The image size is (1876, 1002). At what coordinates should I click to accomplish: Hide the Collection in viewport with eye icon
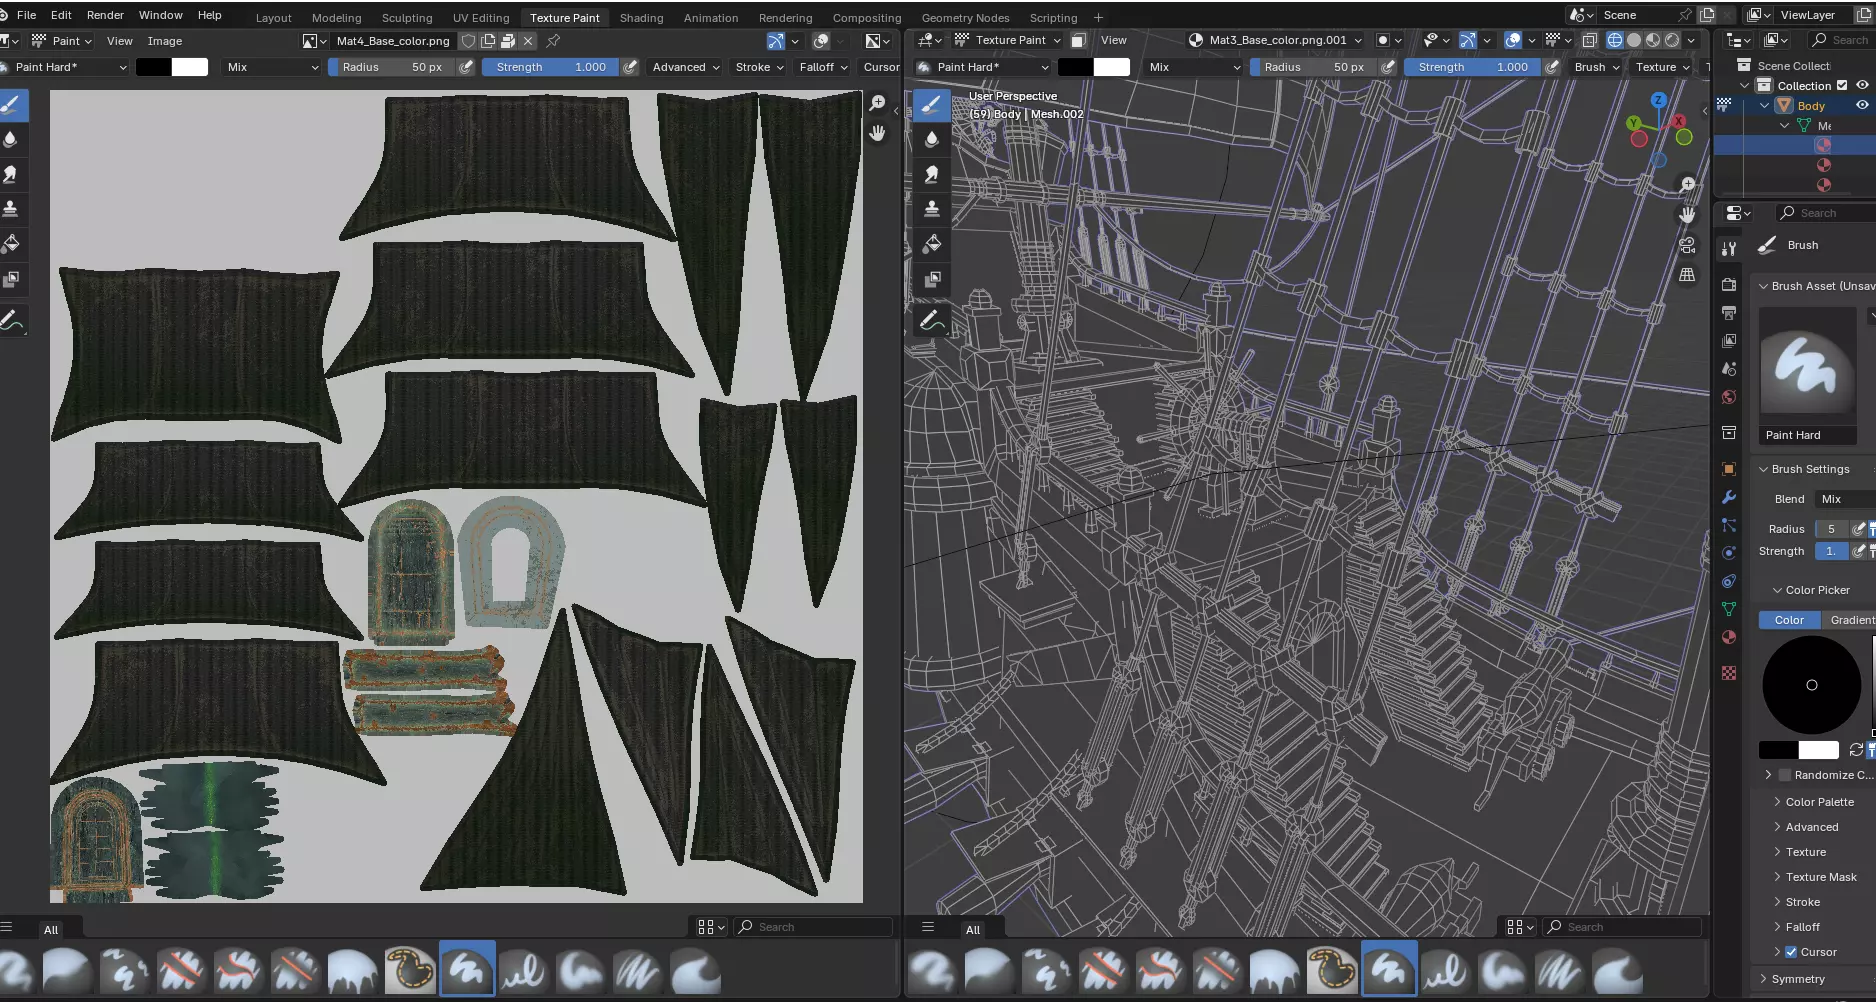tap(1862, 85)
